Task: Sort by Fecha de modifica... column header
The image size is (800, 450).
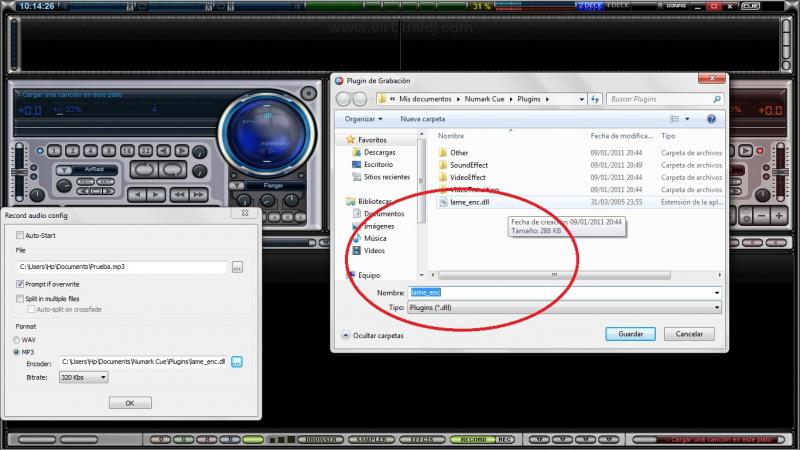Action: [621, 136]
